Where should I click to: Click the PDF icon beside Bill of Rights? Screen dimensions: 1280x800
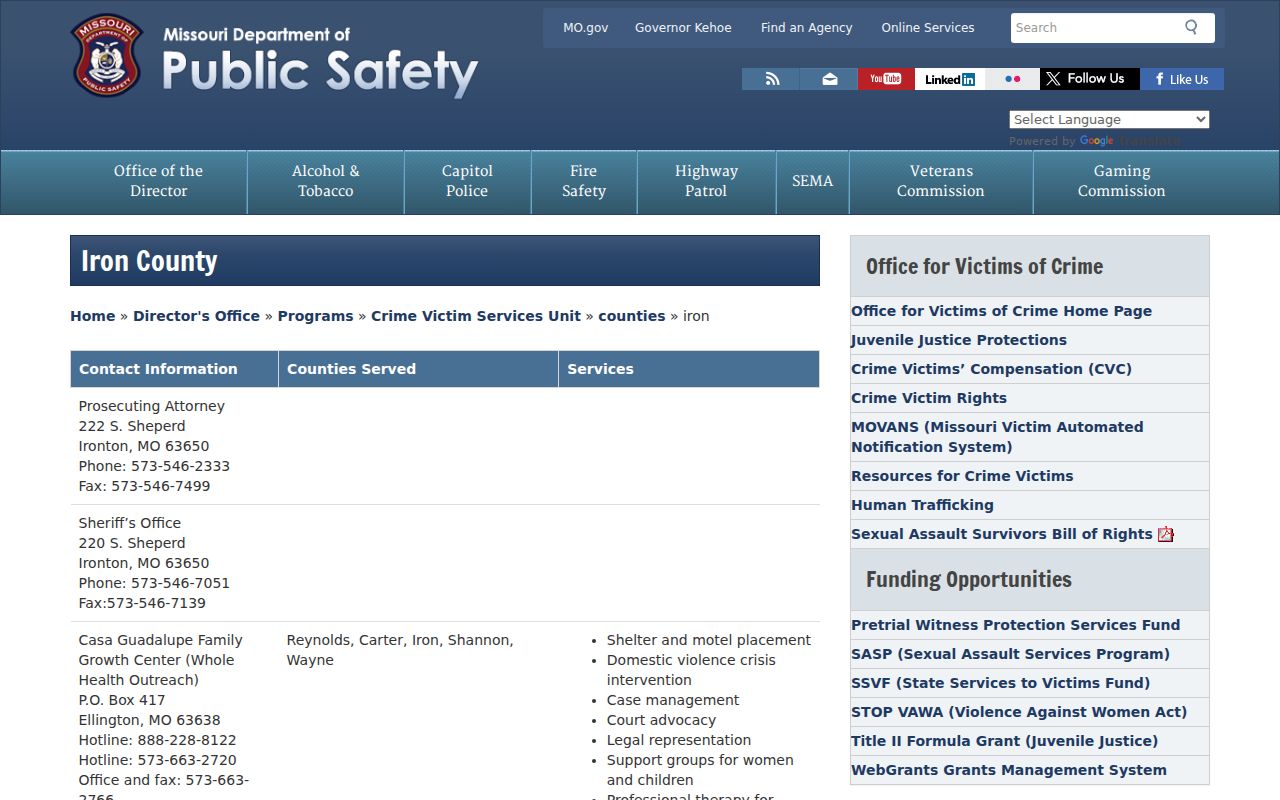click(1166, 534)
